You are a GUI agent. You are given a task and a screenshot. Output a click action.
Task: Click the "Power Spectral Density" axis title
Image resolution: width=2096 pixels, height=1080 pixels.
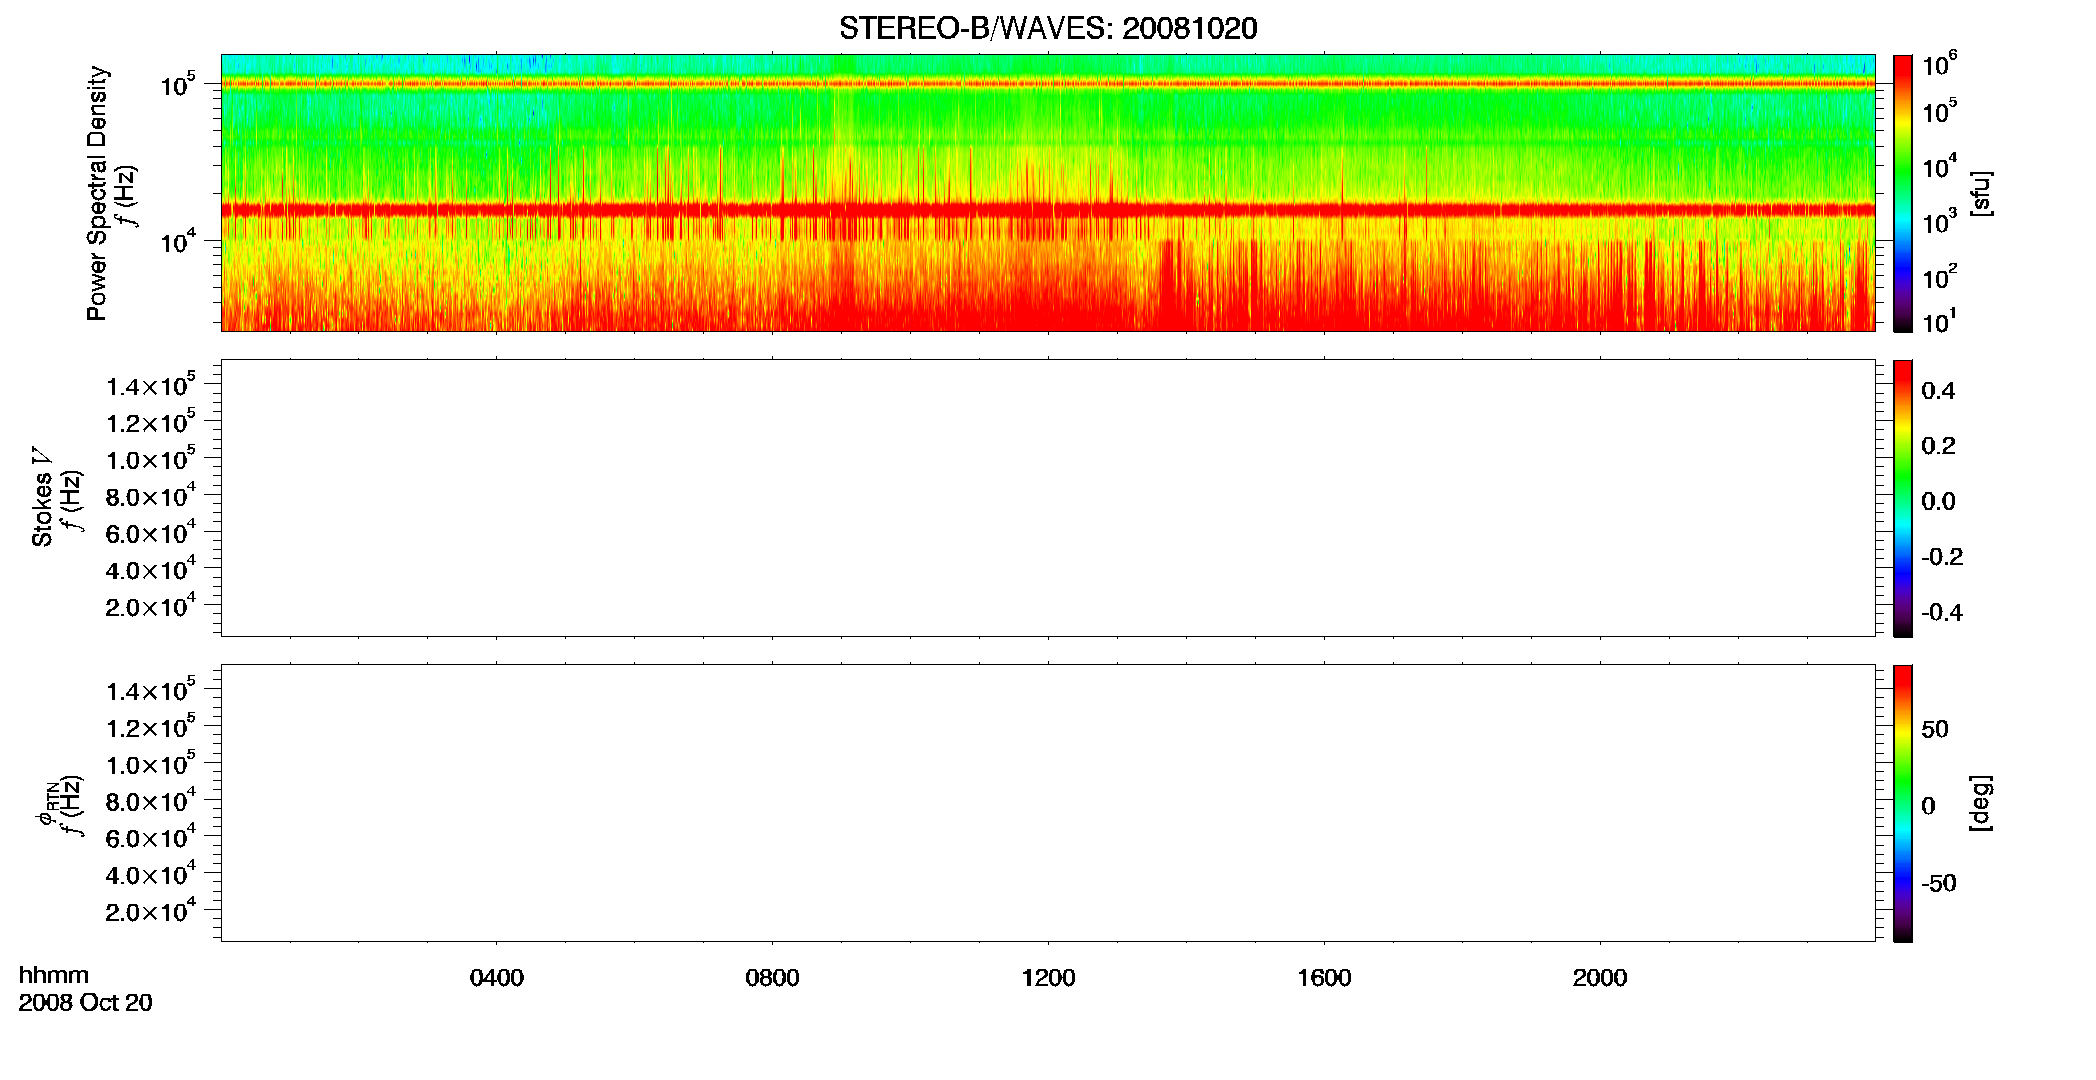coord(97,193)
